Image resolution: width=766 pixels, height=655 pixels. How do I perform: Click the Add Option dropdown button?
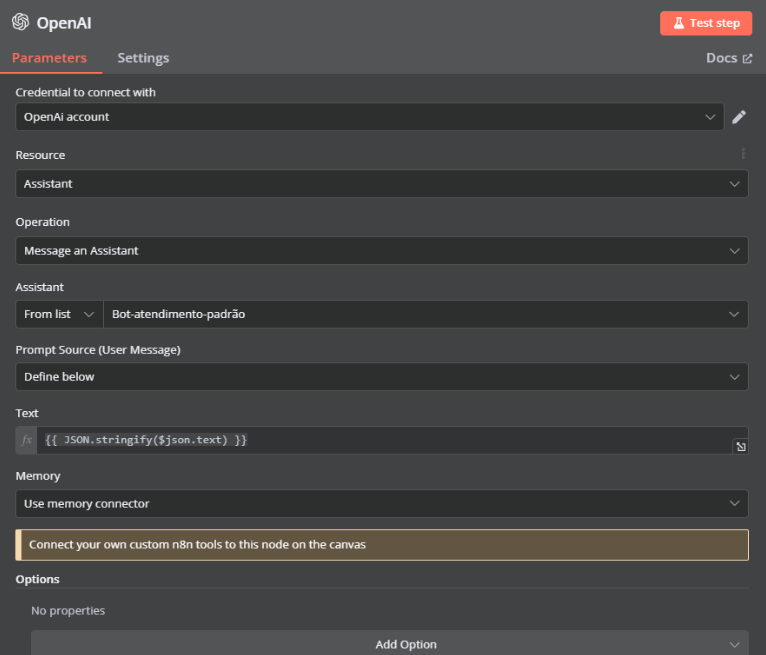(x=390, y=644)
